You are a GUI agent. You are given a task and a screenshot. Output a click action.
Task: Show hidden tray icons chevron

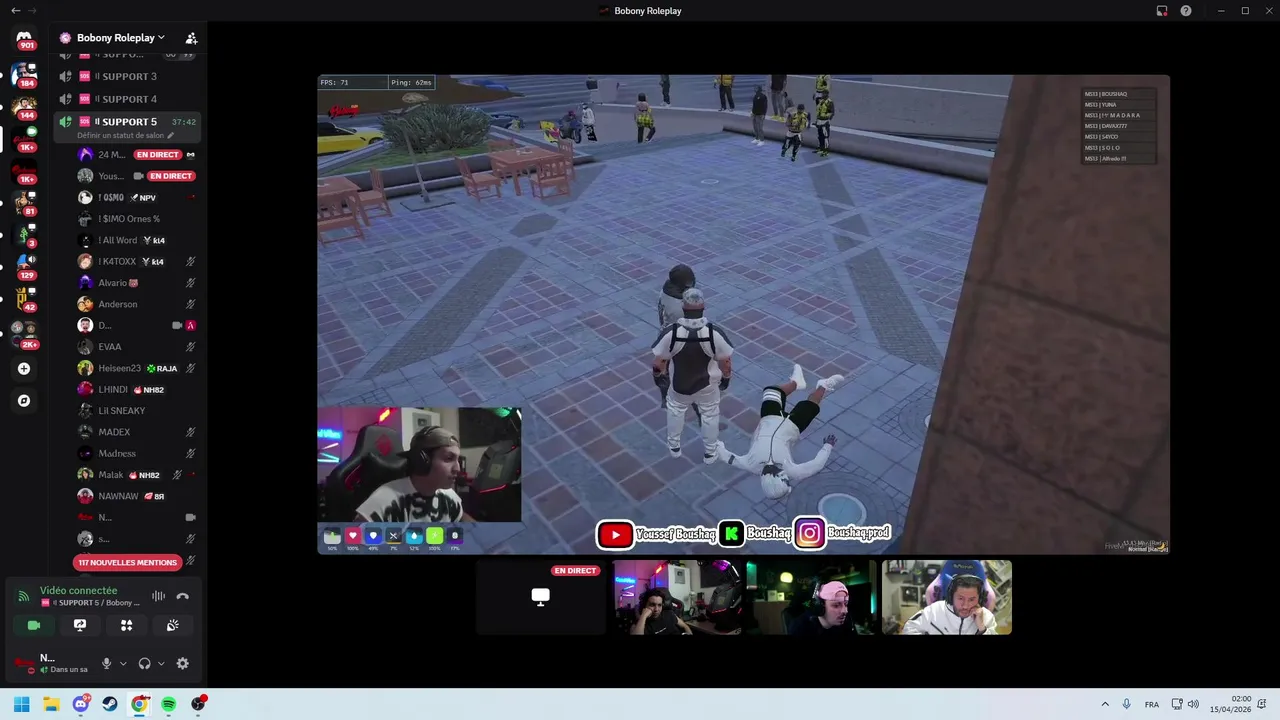pos(1105,704)
